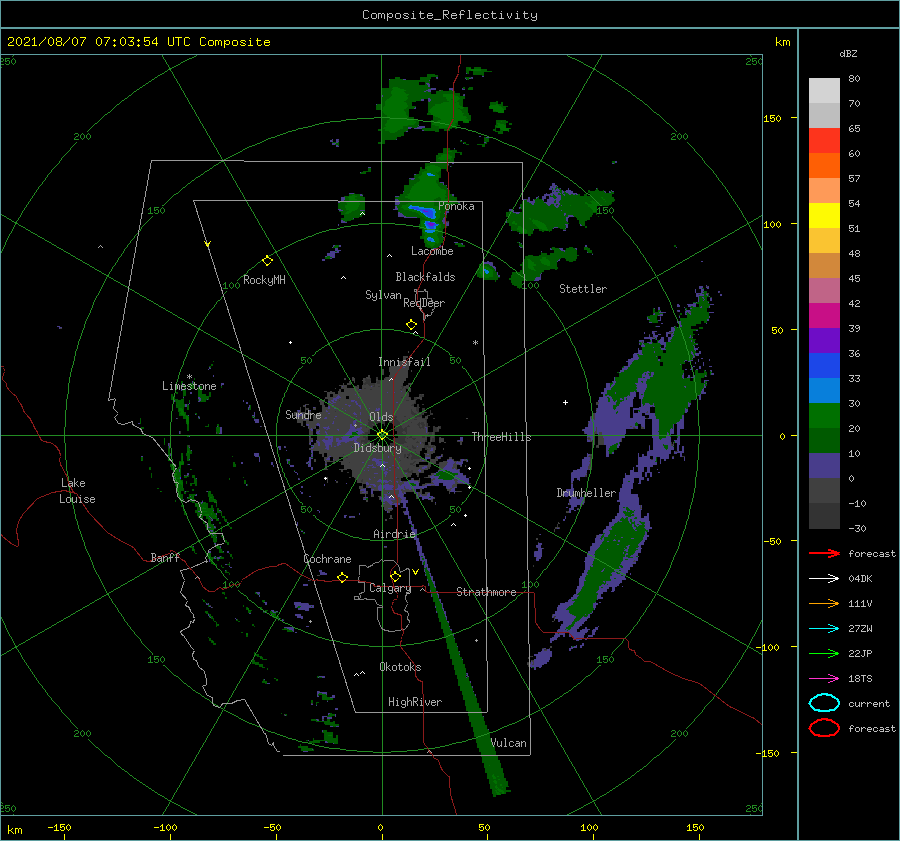
Task: Select the white 04DK arrow icon
Action: [824, 578]
